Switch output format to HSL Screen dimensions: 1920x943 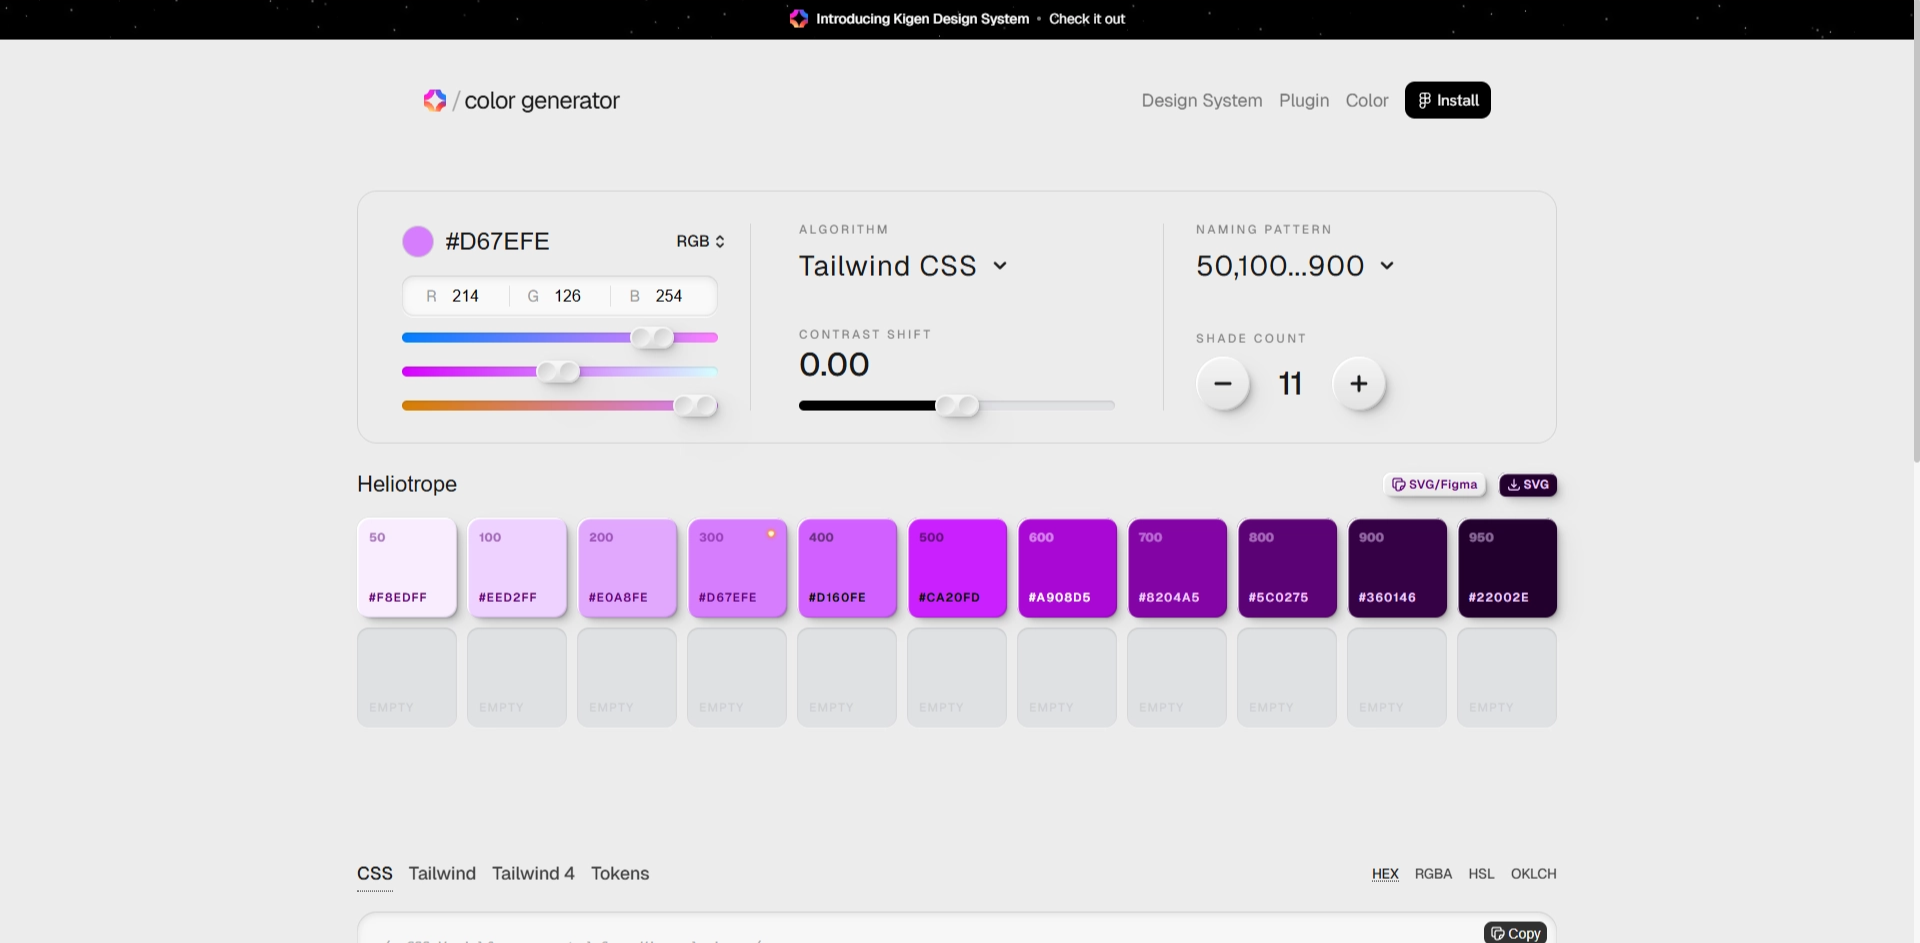pyautogui.click(x=1481, y=874)
